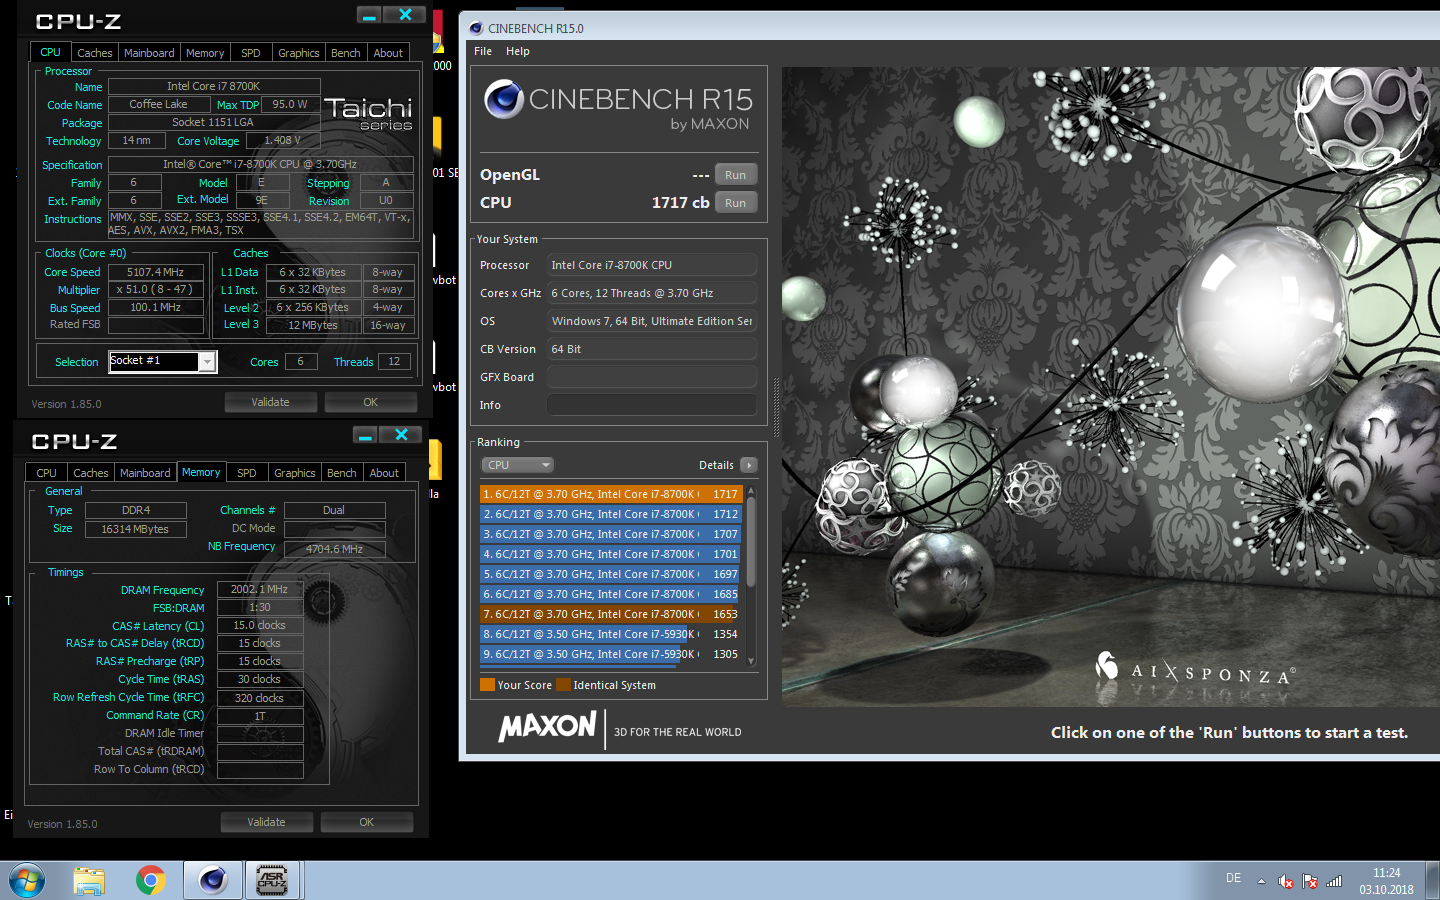Viewport: 1440px width, 900px height.
Task: Minimize the top CPU-Z window
Action: [370, 15]
